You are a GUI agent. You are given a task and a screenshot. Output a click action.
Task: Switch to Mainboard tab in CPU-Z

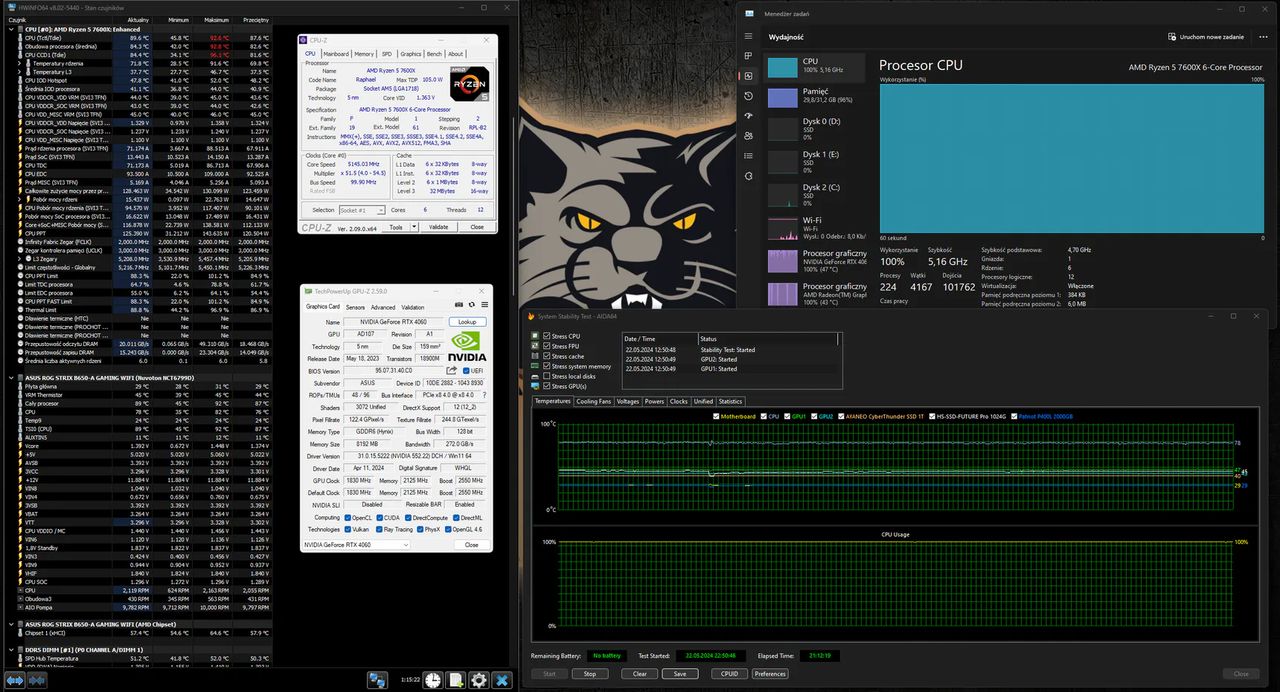[336, 54]
